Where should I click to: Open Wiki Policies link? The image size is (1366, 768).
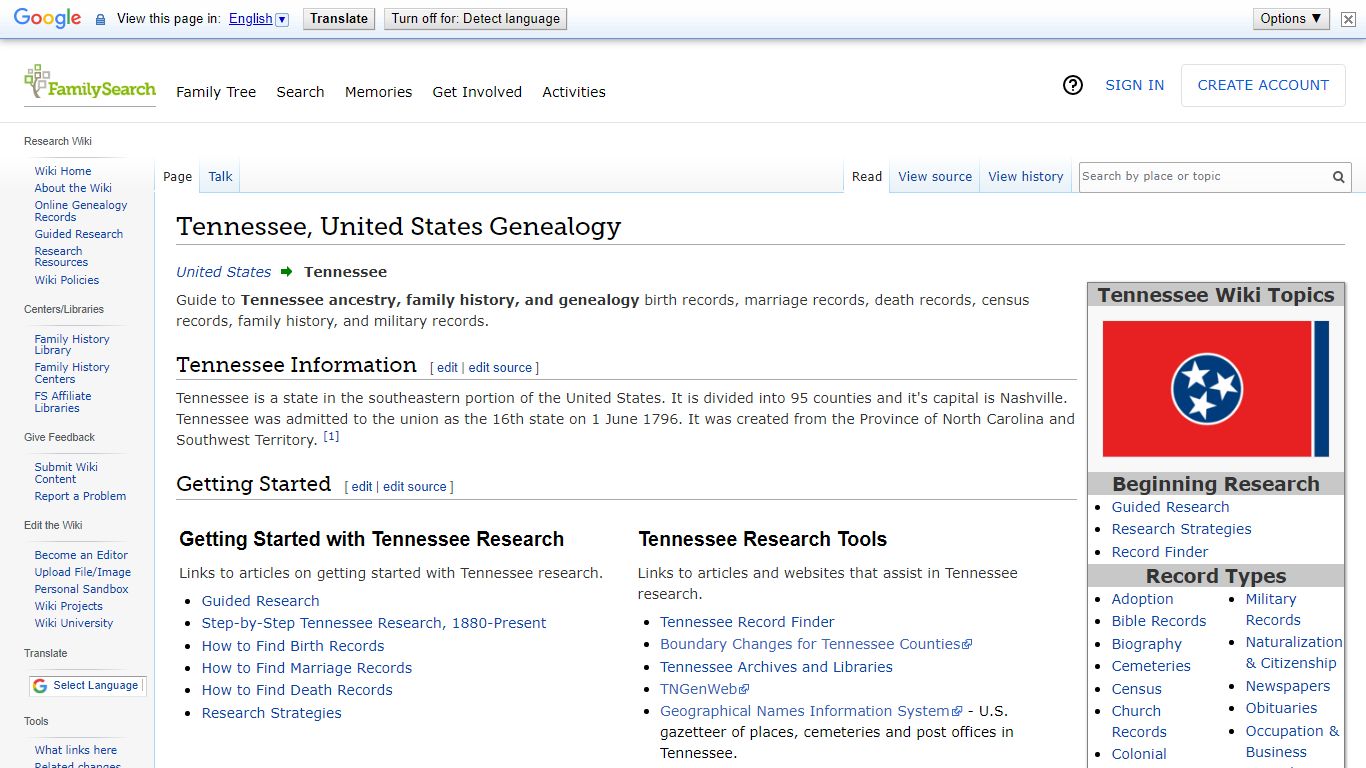tap(67, 280)
